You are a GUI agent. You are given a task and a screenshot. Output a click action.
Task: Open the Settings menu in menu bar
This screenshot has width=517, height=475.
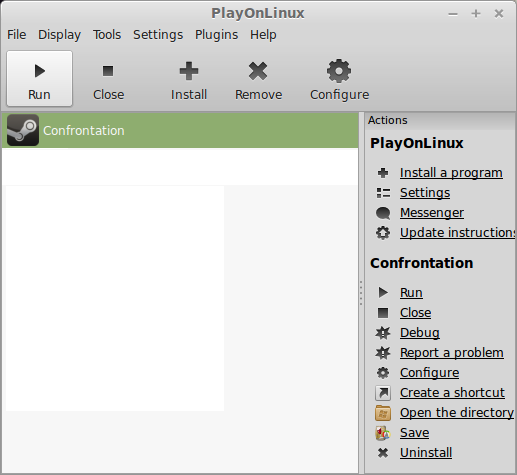click(x=158, y=35)
